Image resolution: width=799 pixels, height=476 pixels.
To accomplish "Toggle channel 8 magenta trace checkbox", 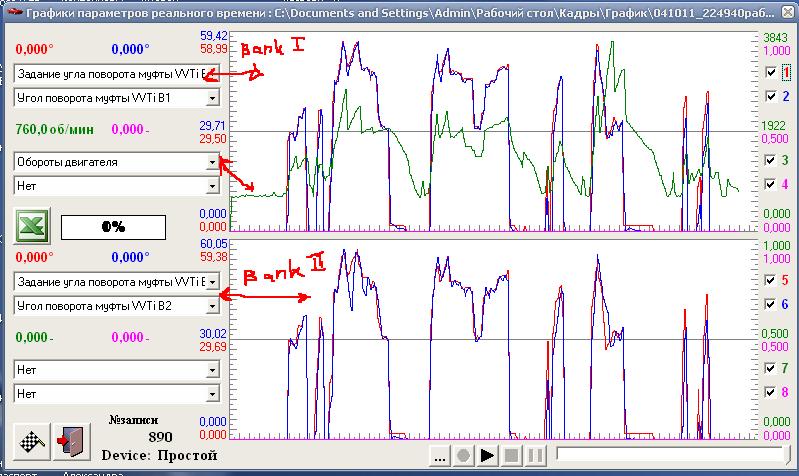I will [x=770, y=393].
